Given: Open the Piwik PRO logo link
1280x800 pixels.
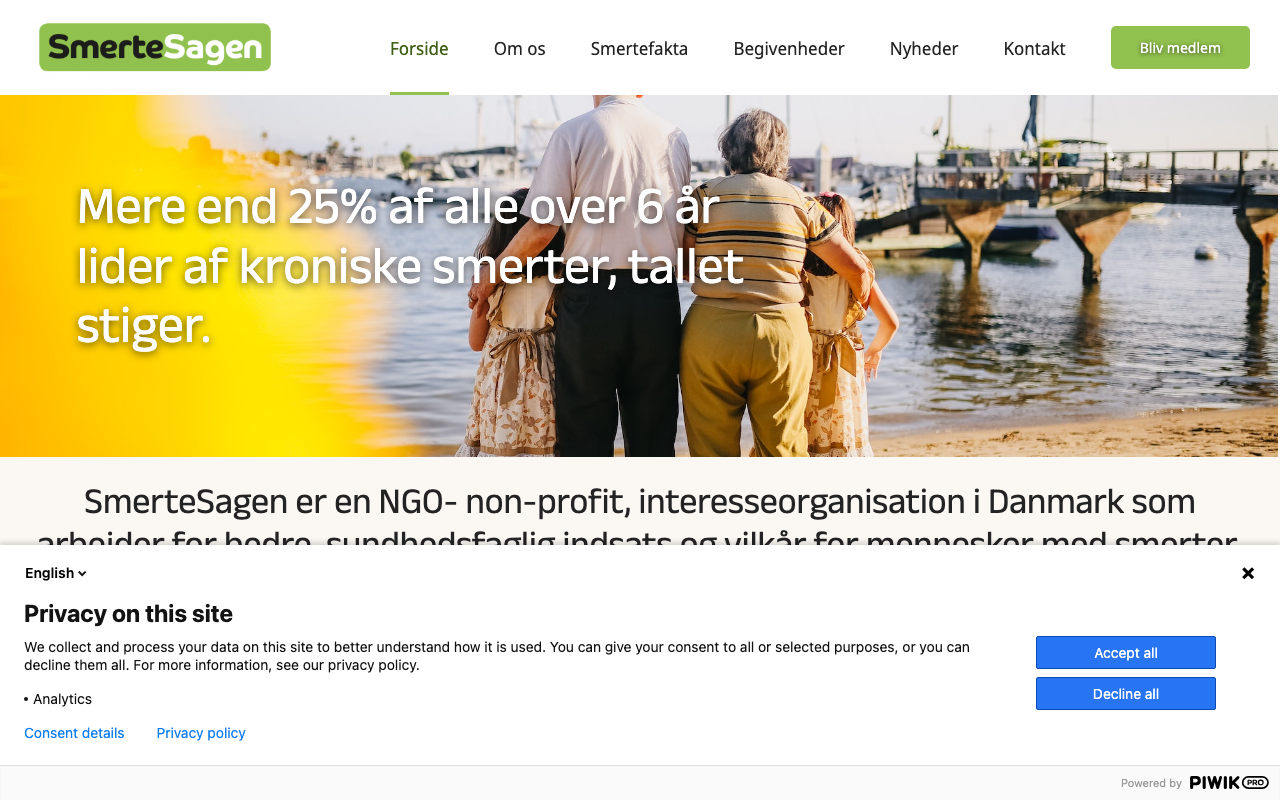Looking at the screenshot, I should [x=1229, y=783].
